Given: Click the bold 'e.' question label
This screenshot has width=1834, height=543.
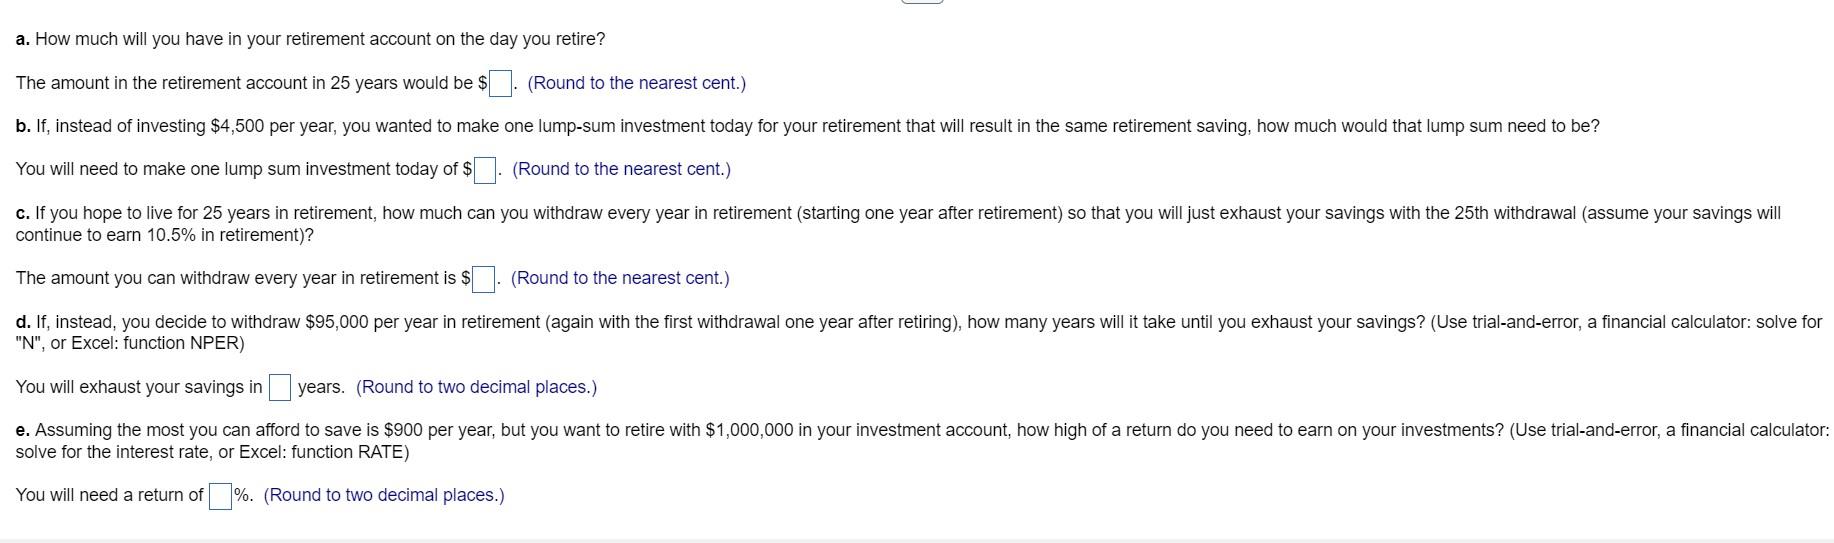Looking at the screenshot, I should tap(23, 430).
